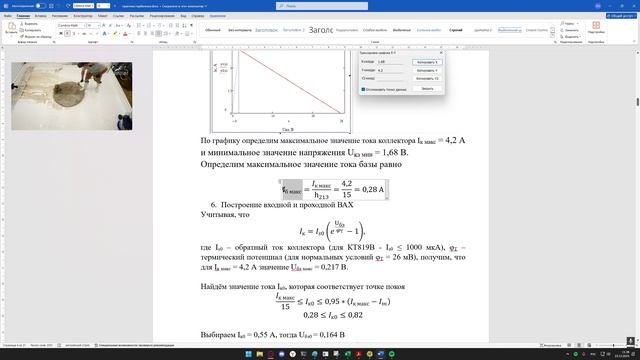Switch to the Вид ribbon tab
640x360 pixels.
tap(183, 16)
